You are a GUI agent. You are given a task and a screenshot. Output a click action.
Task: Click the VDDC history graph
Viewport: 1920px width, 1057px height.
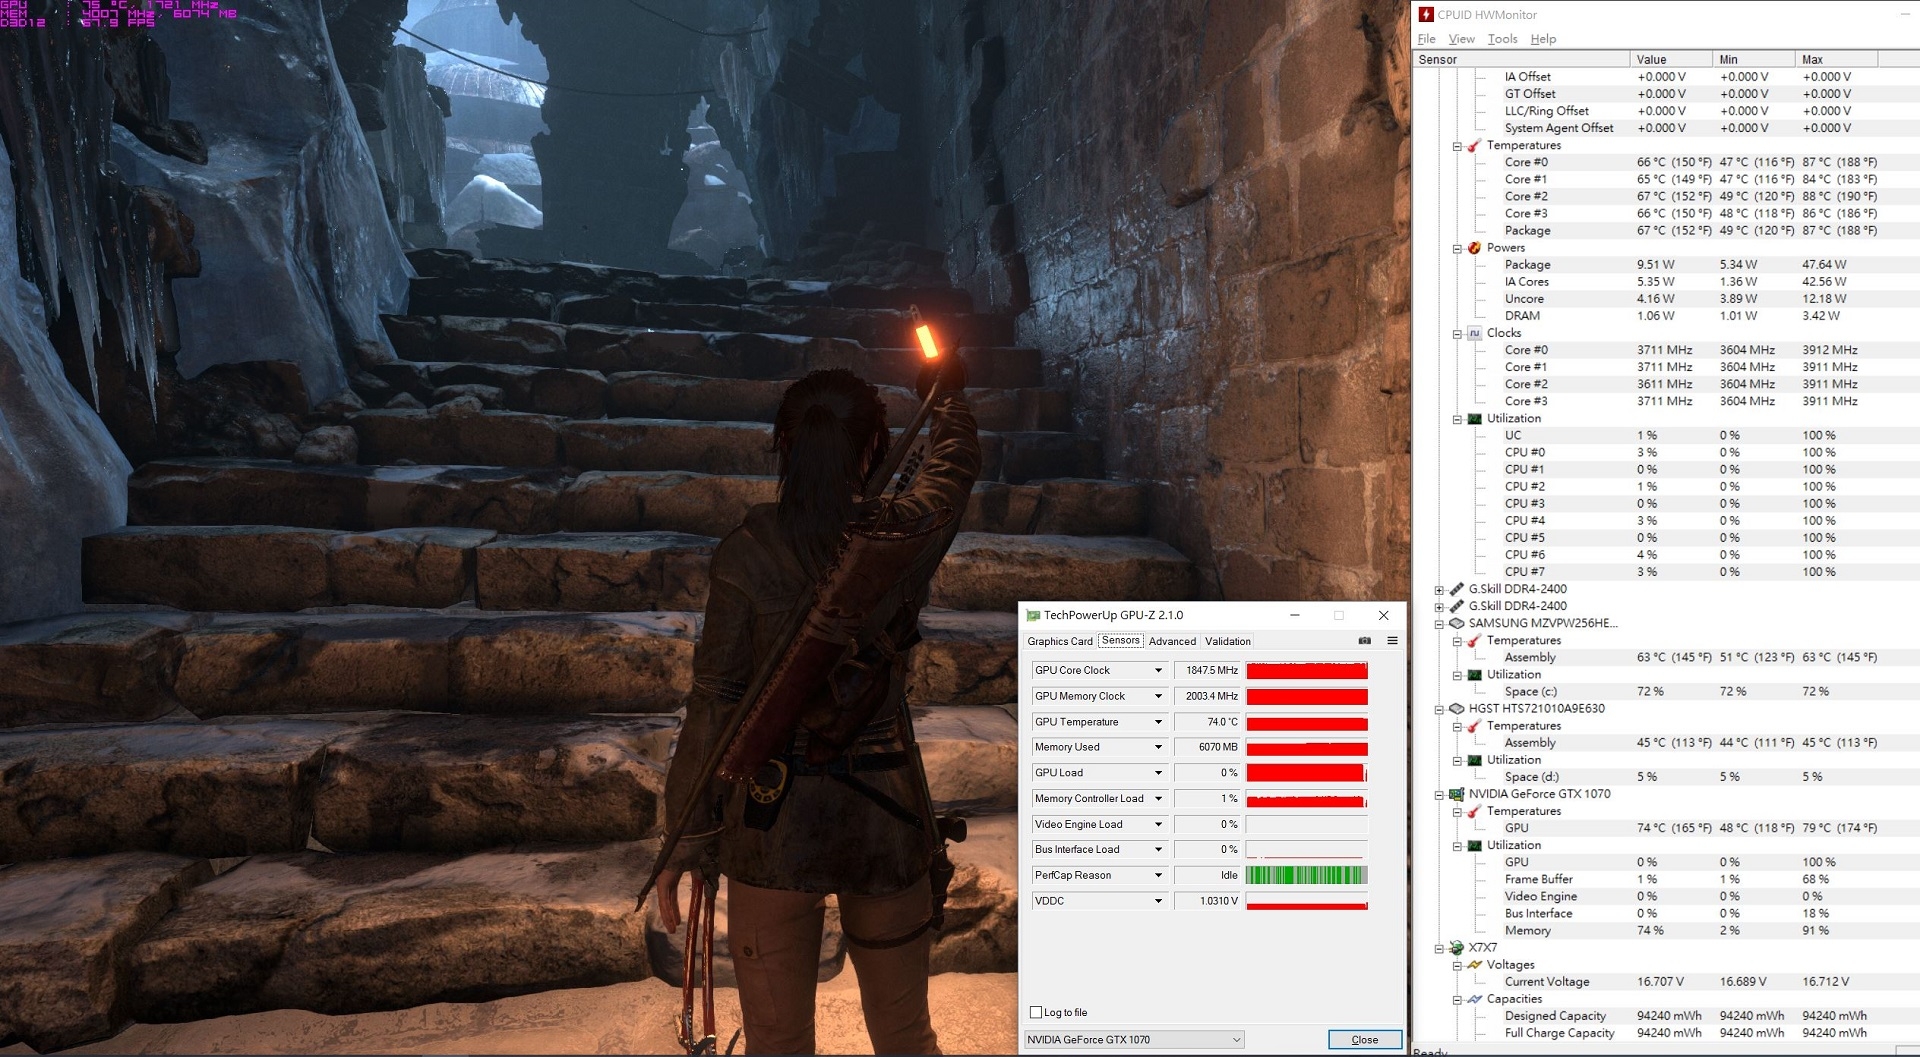1307,901
